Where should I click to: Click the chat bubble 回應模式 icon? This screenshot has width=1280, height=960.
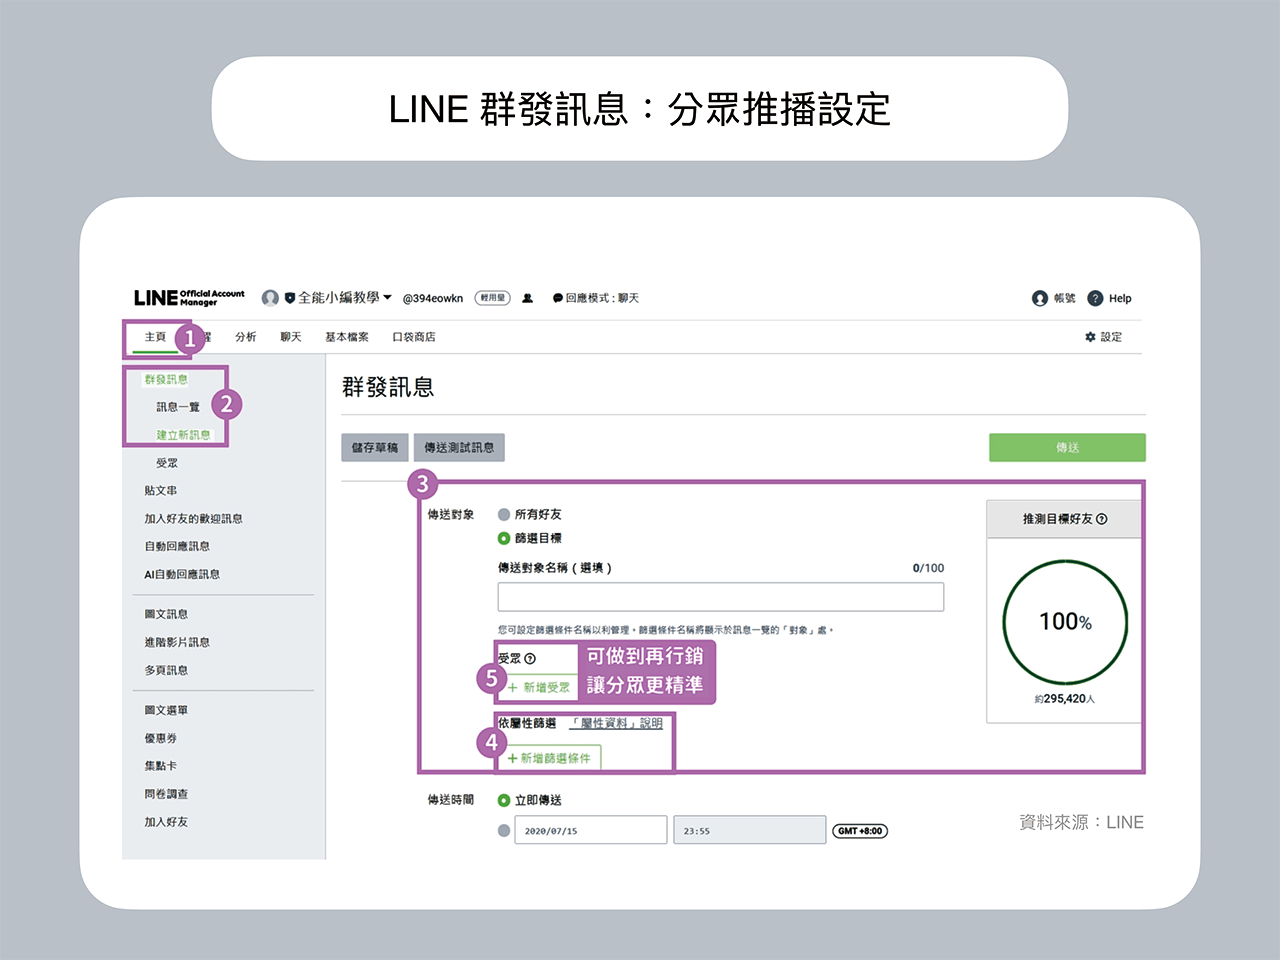point(558,298)
